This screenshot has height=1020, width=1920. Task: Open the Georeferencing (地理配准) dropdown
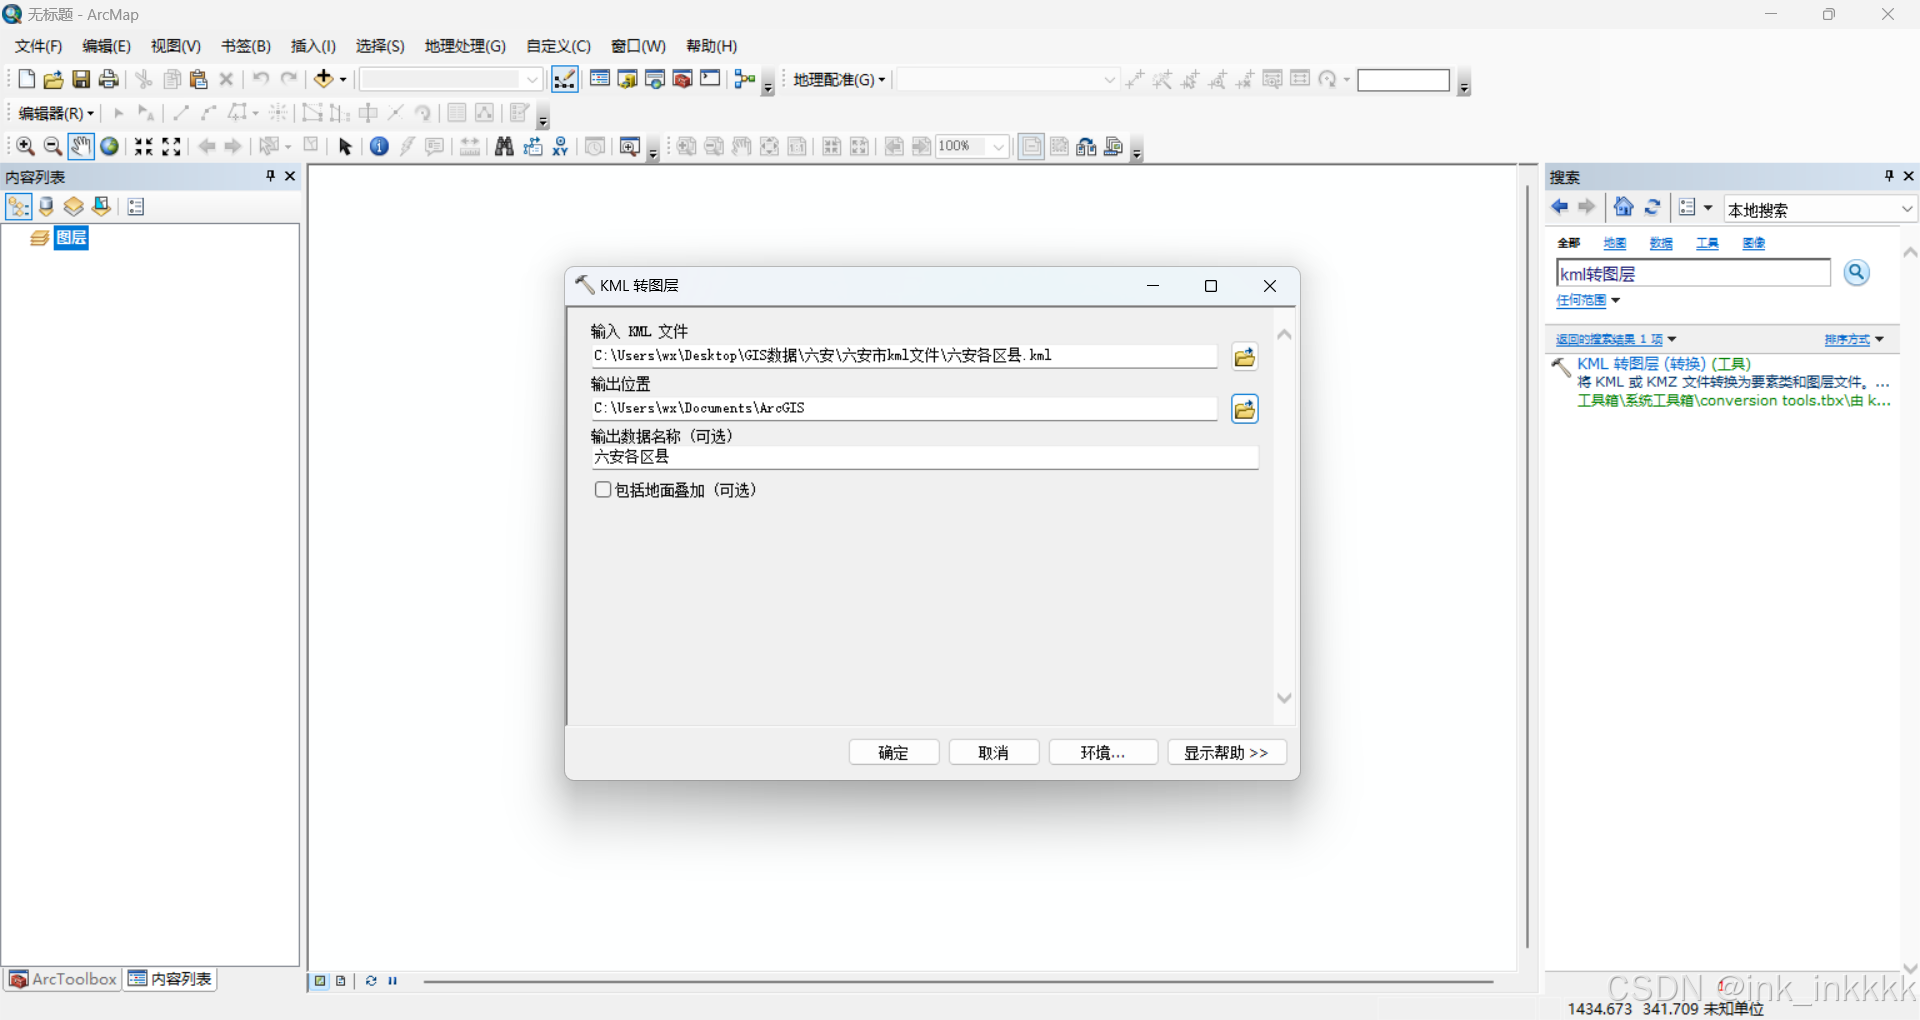pos(839,79)
